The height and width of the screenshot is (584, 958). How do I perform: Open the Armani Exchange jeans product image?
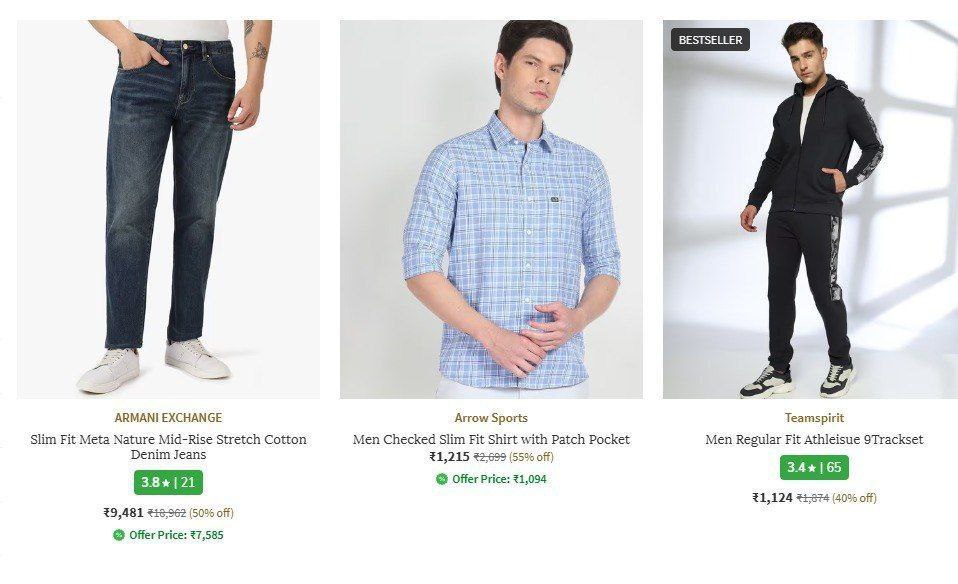(x=168, y=210)
